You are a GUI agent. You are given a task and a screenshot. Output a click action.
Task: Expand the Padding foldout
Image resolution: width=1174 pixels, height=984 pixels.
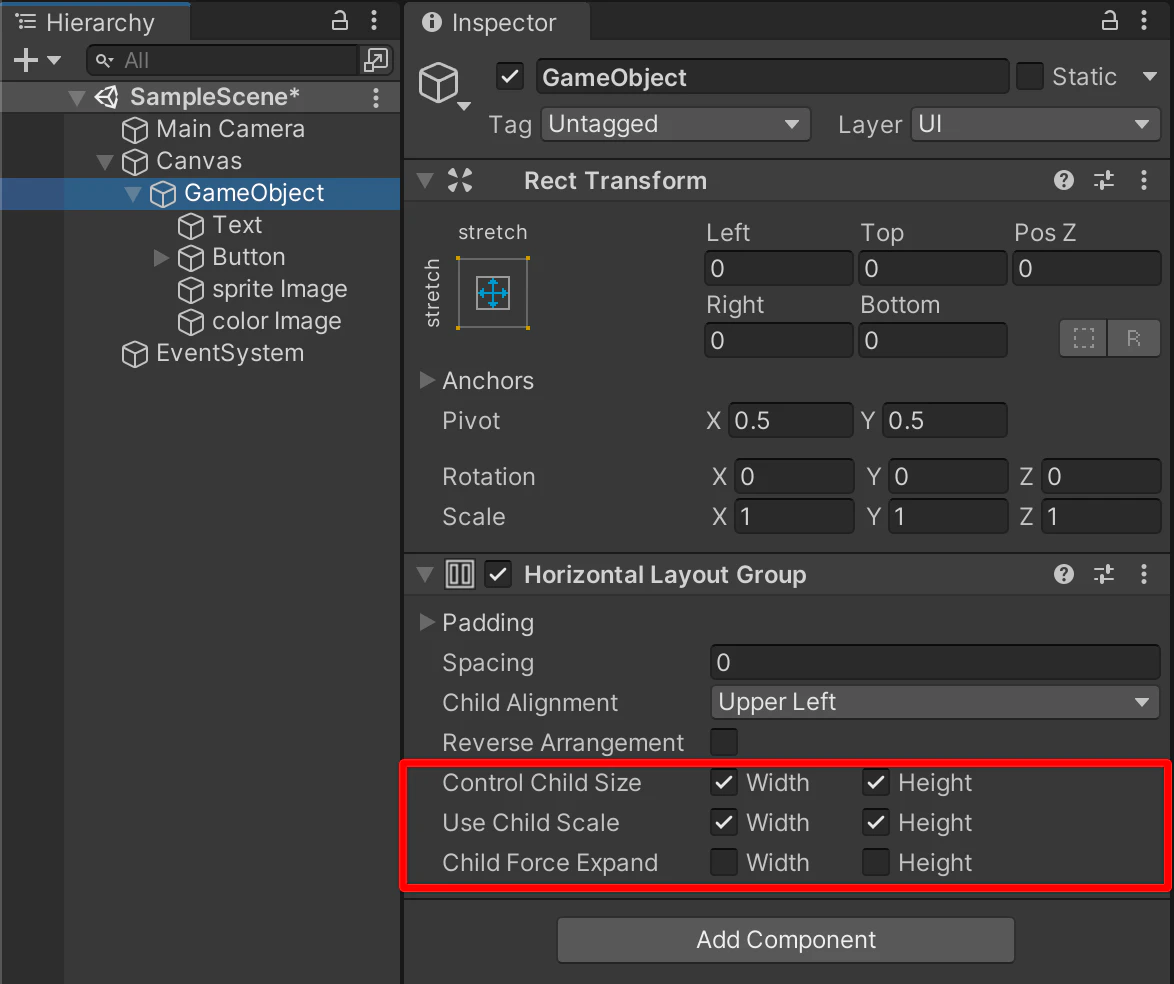[427, 622]
